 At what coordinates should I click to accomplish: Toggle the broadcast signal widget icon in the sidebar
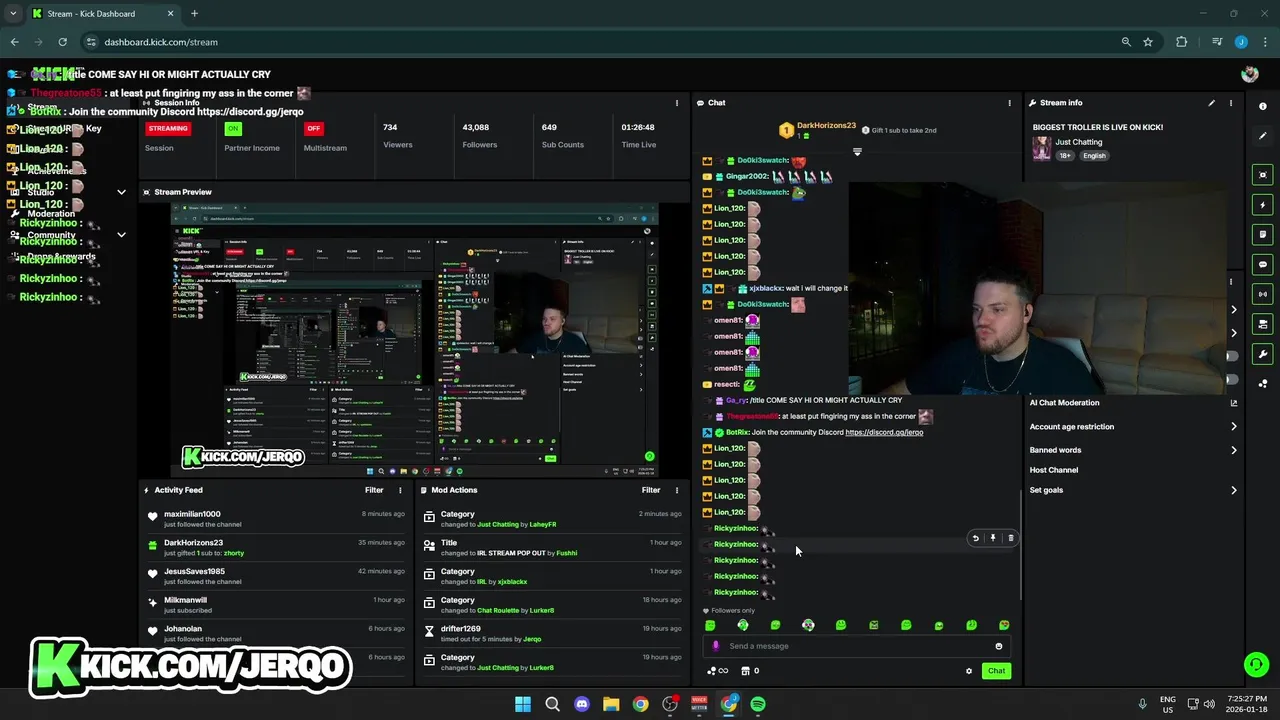(x=1263, y=294)
